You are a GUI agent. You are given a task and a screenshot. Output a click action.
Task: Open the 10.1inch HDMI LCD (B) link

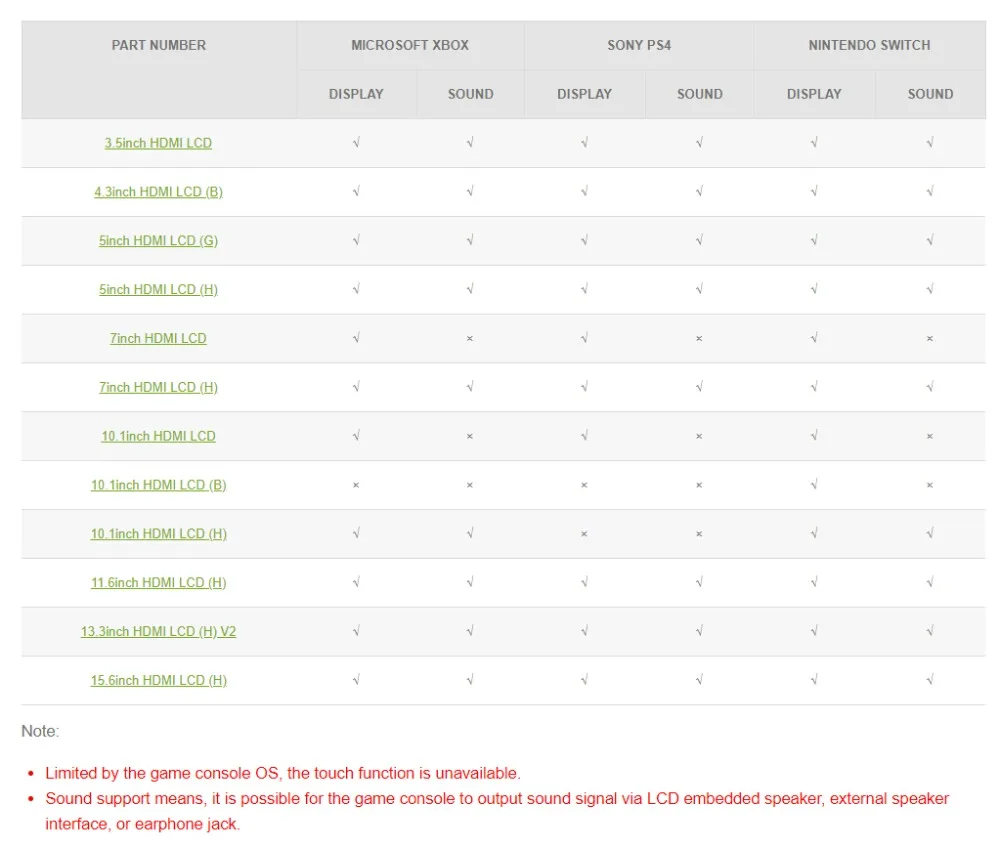(x=158, y=485)
